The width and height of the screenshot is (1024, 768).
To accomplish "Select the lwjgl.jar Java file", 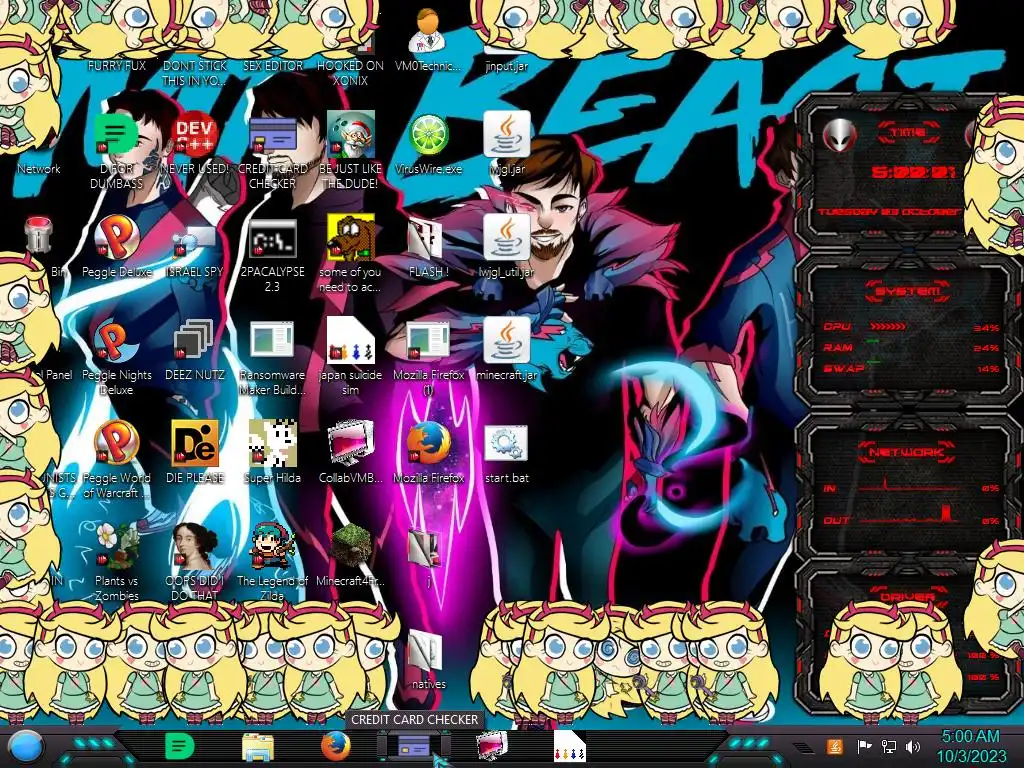I will pyautogui.click(x=507, y=144).
